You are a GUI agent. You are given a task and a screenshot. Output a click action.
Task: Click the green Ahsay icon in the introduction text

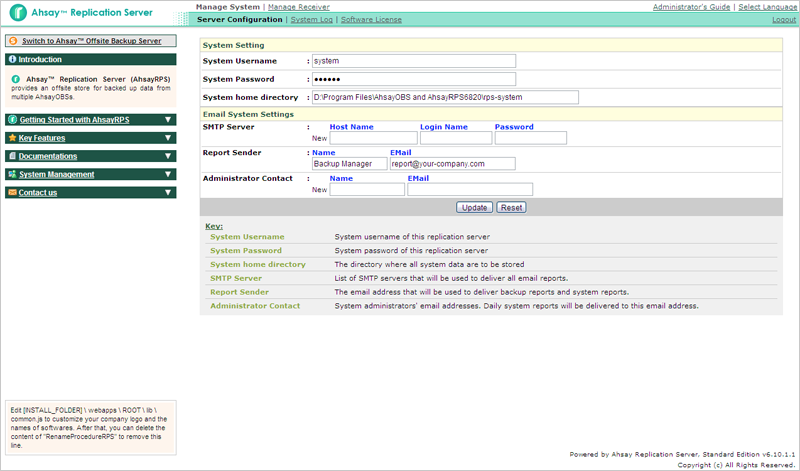click(16, 79)
